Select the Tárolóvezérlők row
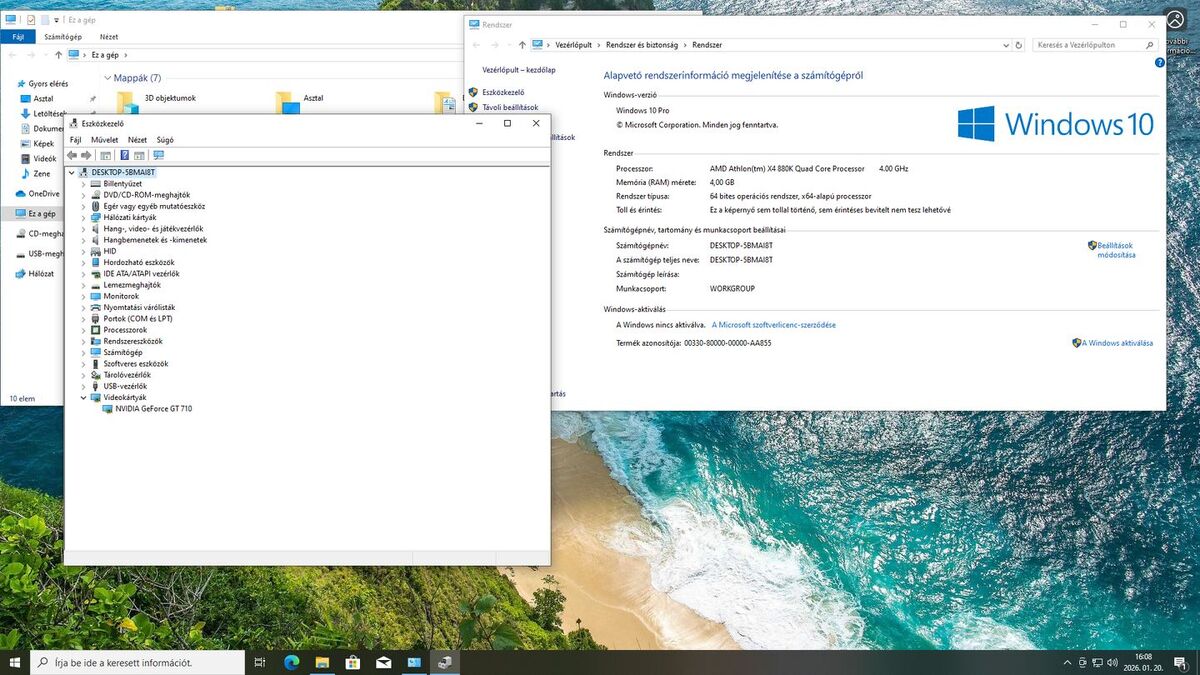1200x675 pixels. point(120,375)
